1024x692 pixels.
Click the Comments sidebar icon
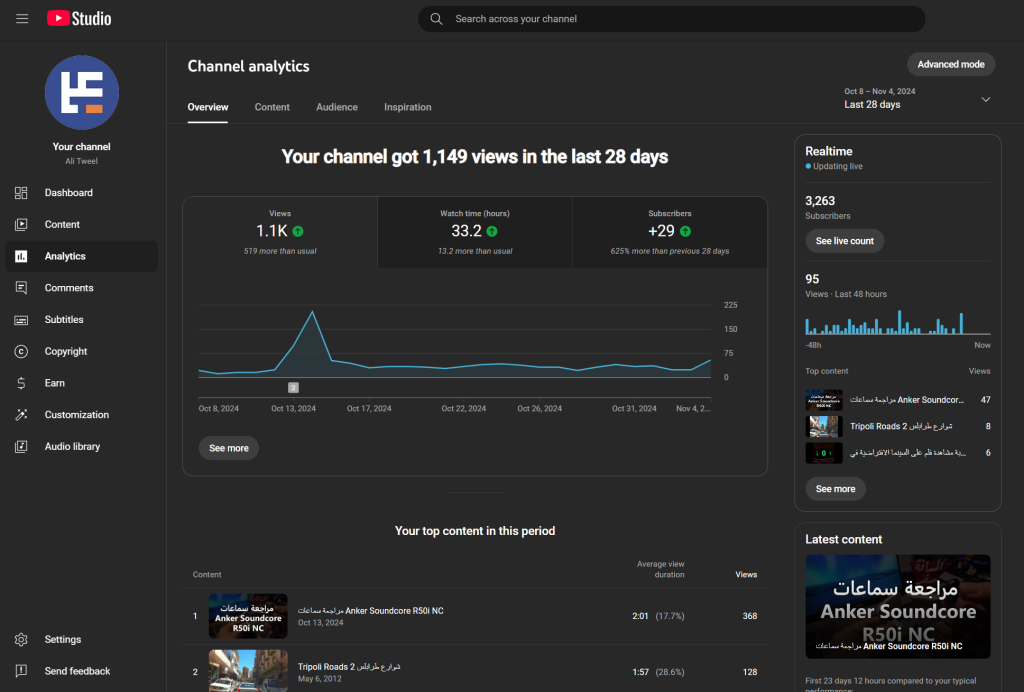(x=21, y=288)
